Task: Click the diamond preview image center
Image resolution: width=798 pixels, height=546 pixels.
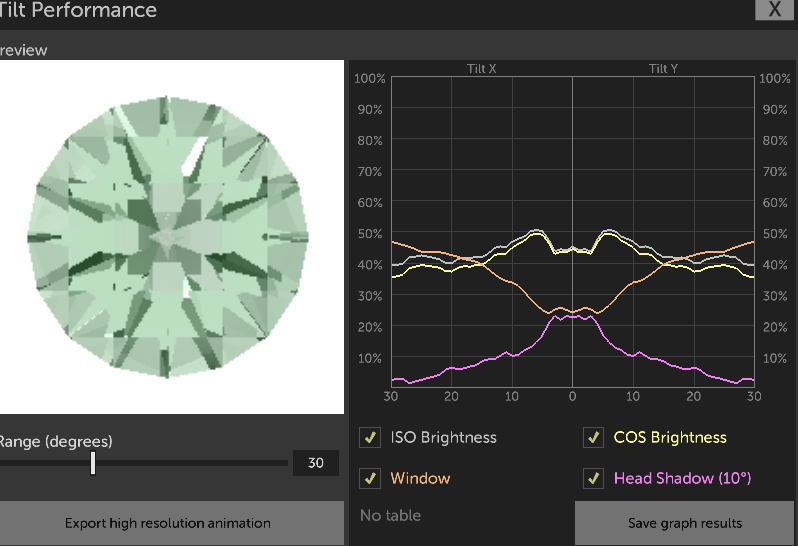Action: click(x=170, y=236)
